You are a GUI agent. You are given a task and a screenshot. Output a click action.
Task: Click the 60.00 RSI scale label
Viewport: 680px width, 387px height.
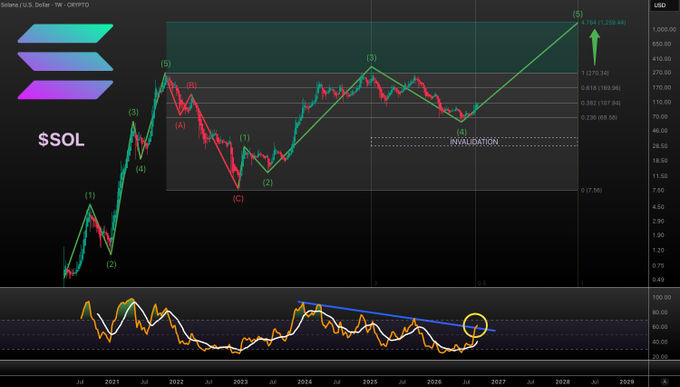(x=660, y=327)
